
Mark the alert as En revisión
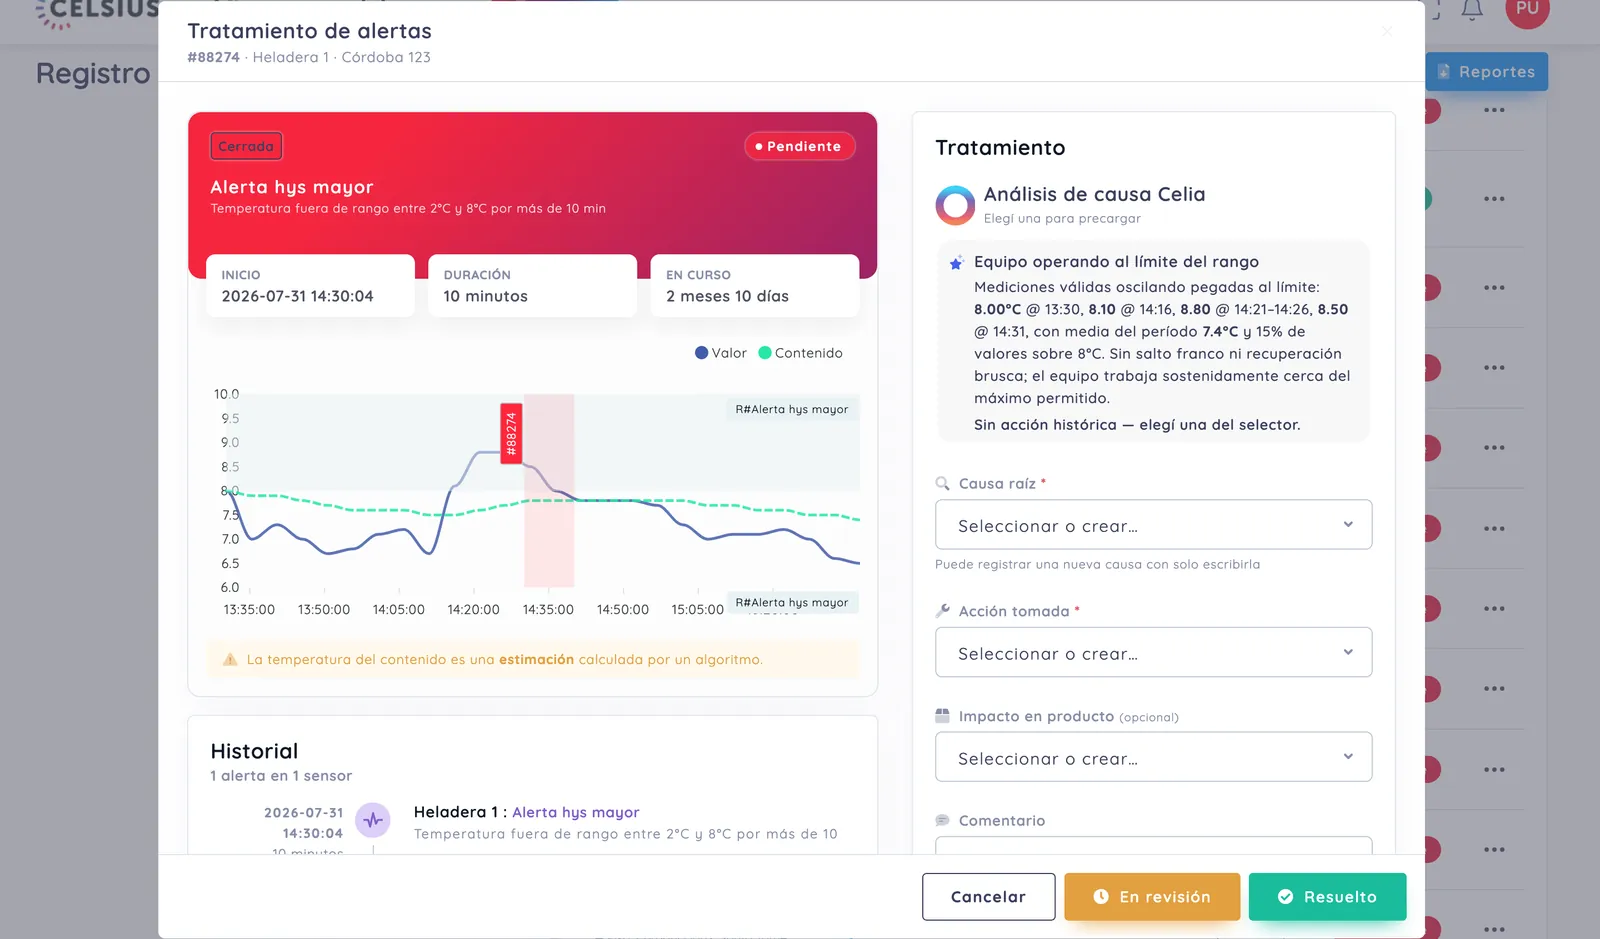[x=1152, y=897]
